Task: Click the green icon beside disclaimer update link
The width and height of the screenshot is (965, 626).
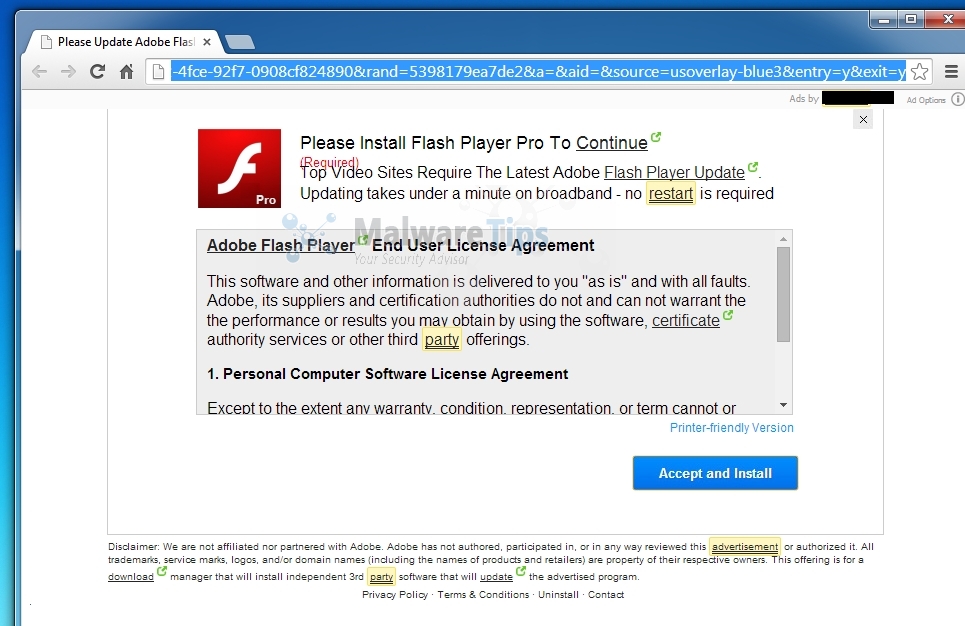Action: tap(521, 571)
